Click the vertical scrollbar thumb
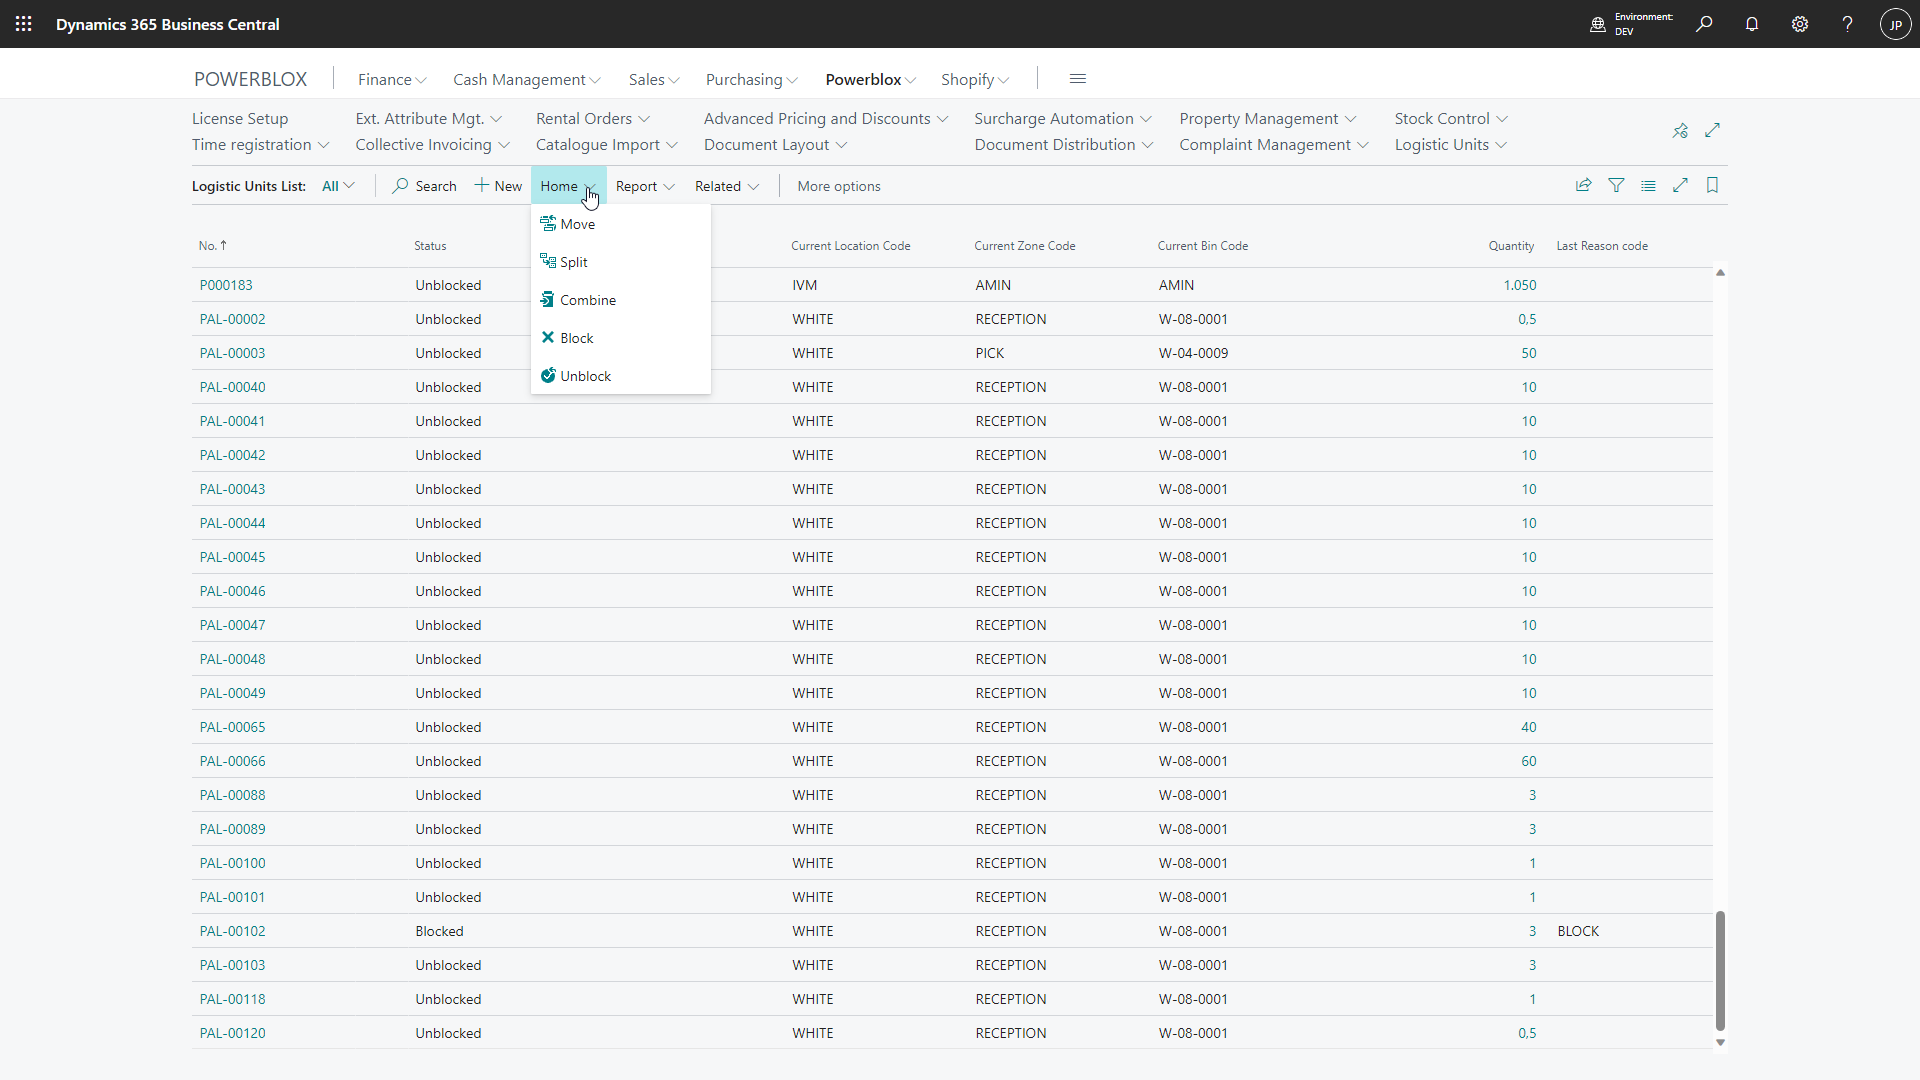The width and height of the screenshot is (1920, 1080). click(1720, 970)
